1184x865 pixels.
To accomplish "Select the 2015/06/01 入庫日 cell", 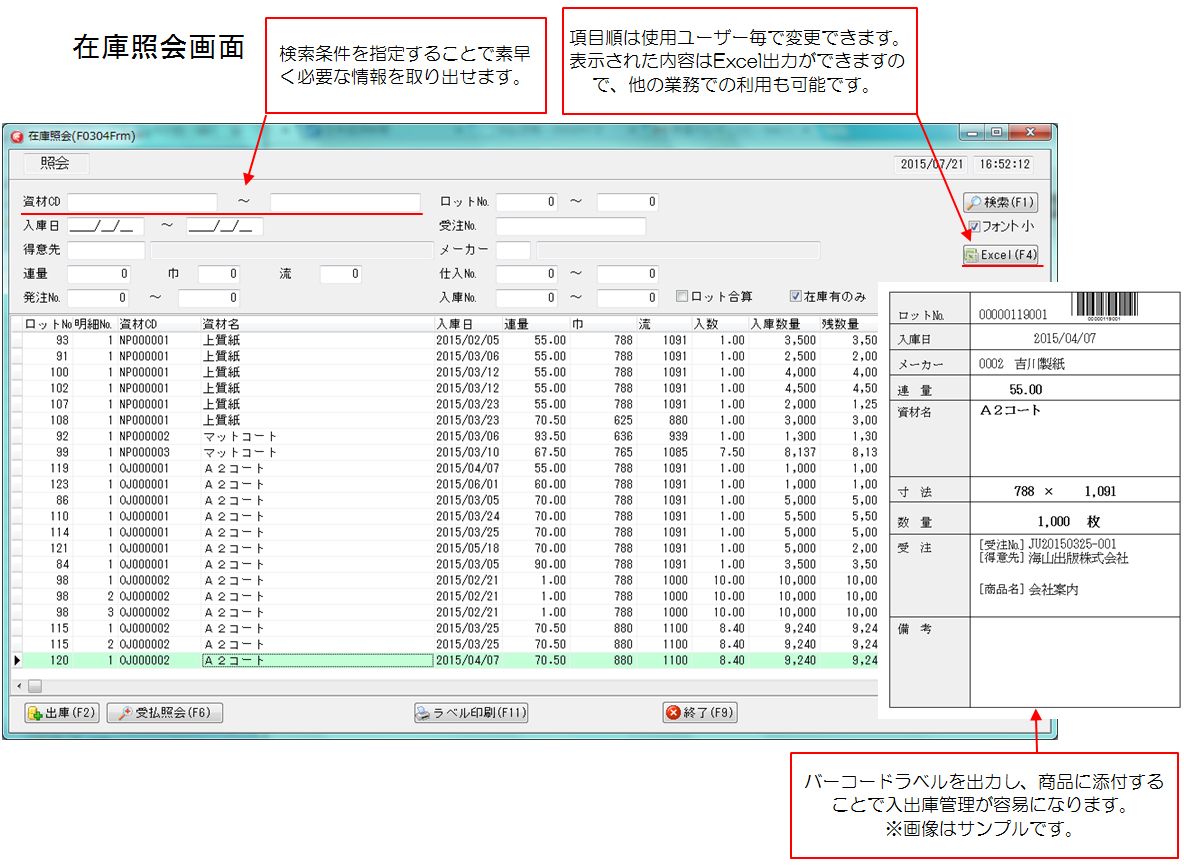I will 467,485.
